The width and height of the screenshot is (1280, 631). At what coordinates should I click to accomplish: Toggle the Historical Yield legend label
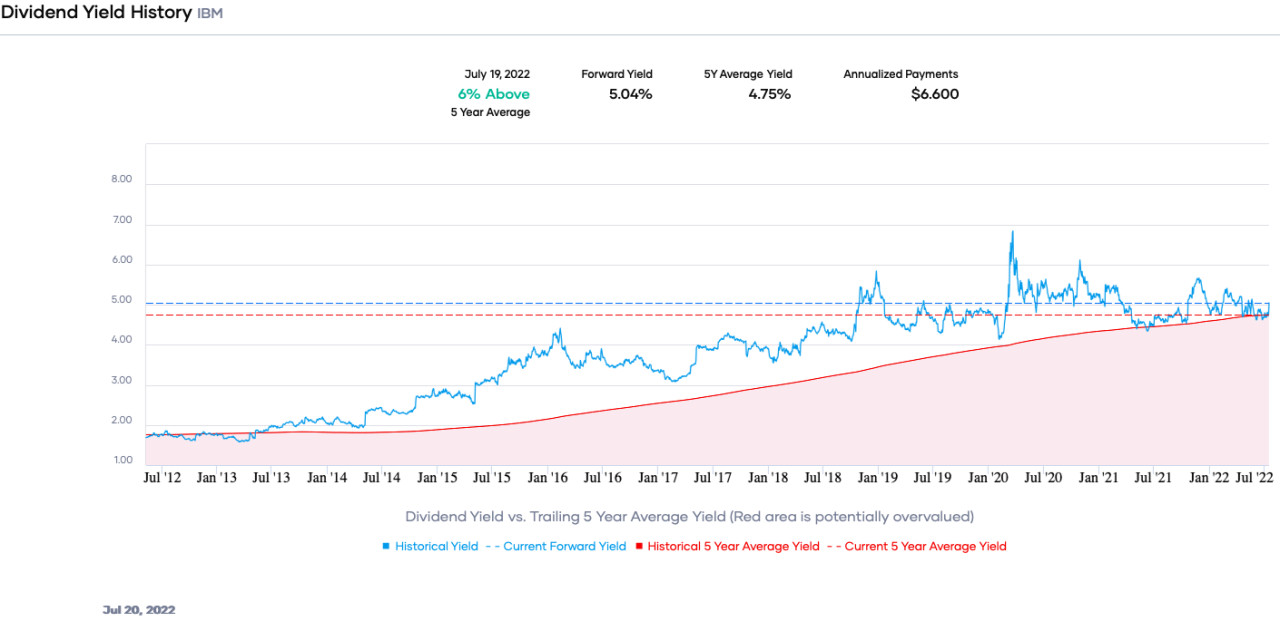coord(436,547)
